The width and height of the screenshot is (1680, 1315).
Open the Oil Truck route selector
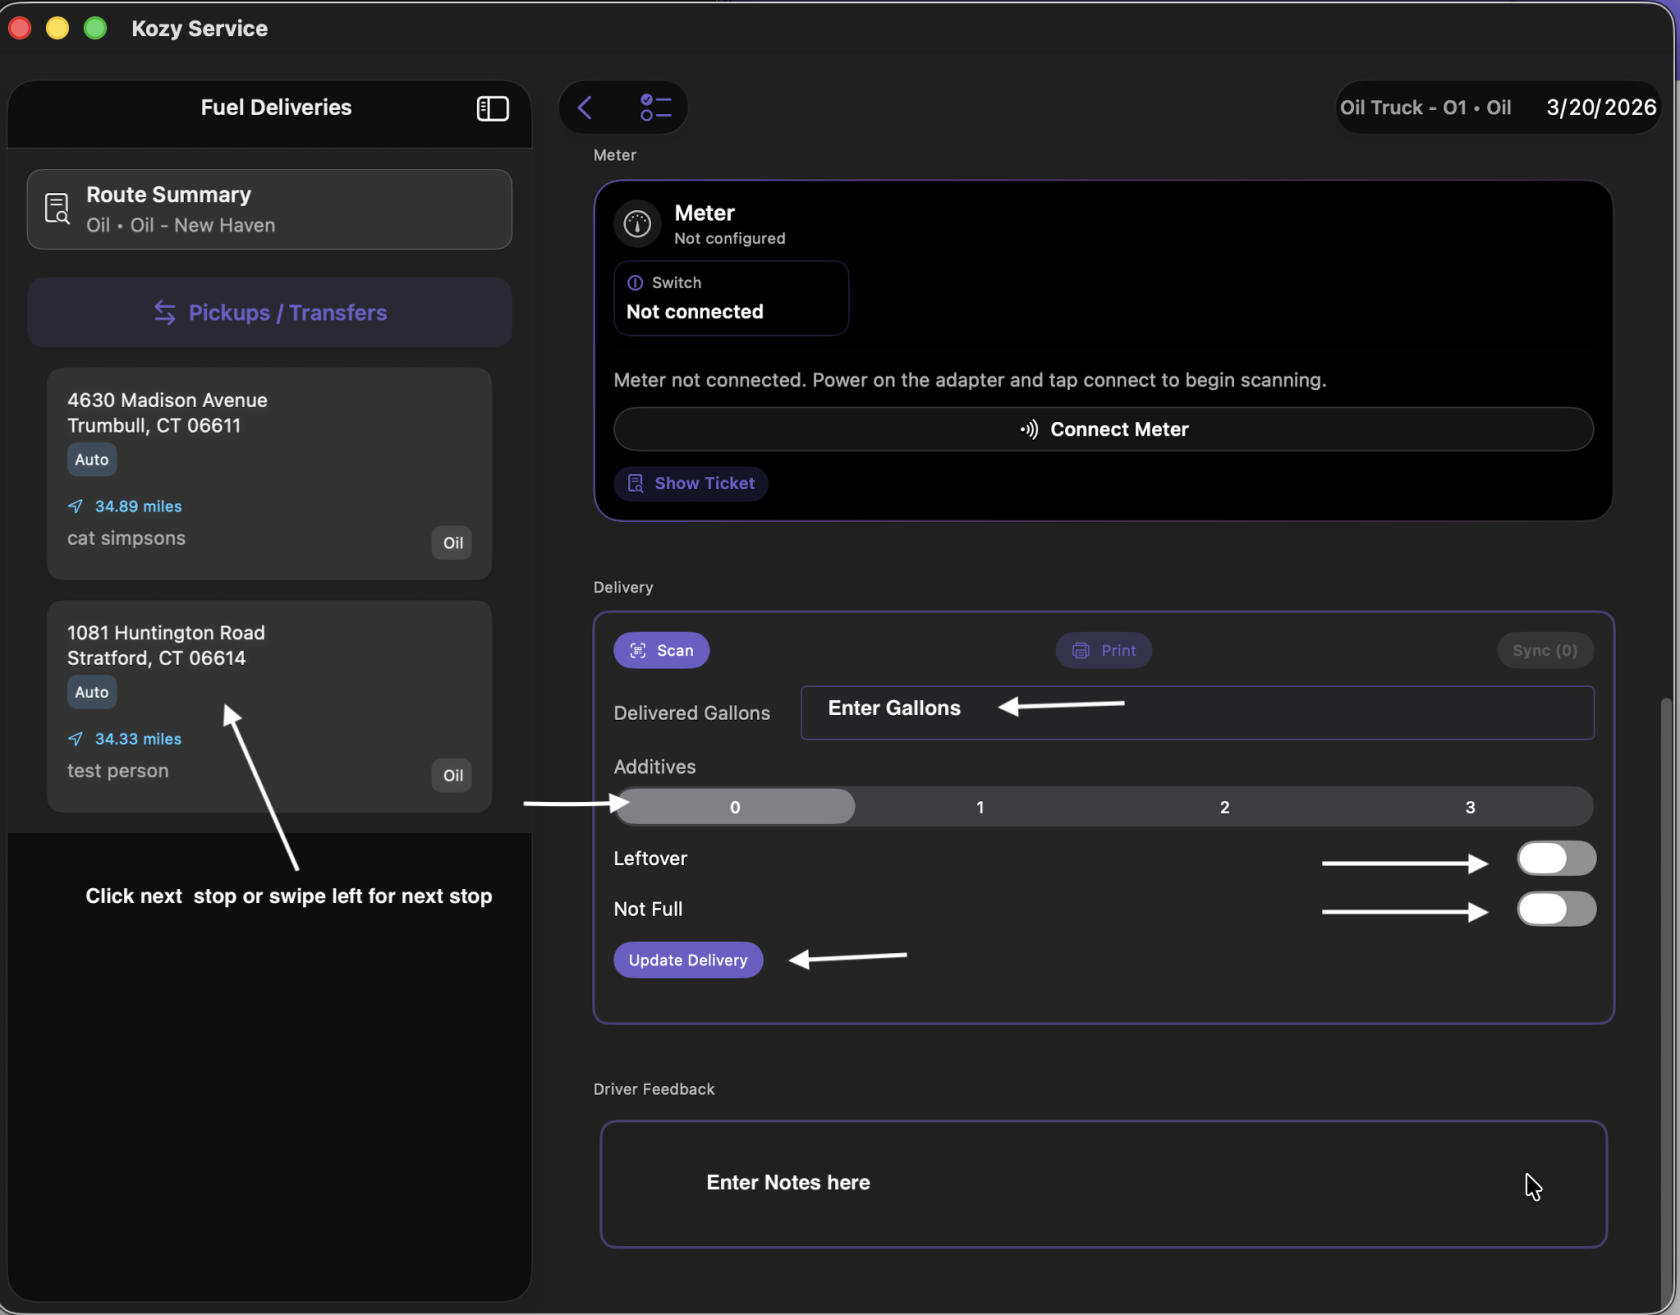[1425, 108]
